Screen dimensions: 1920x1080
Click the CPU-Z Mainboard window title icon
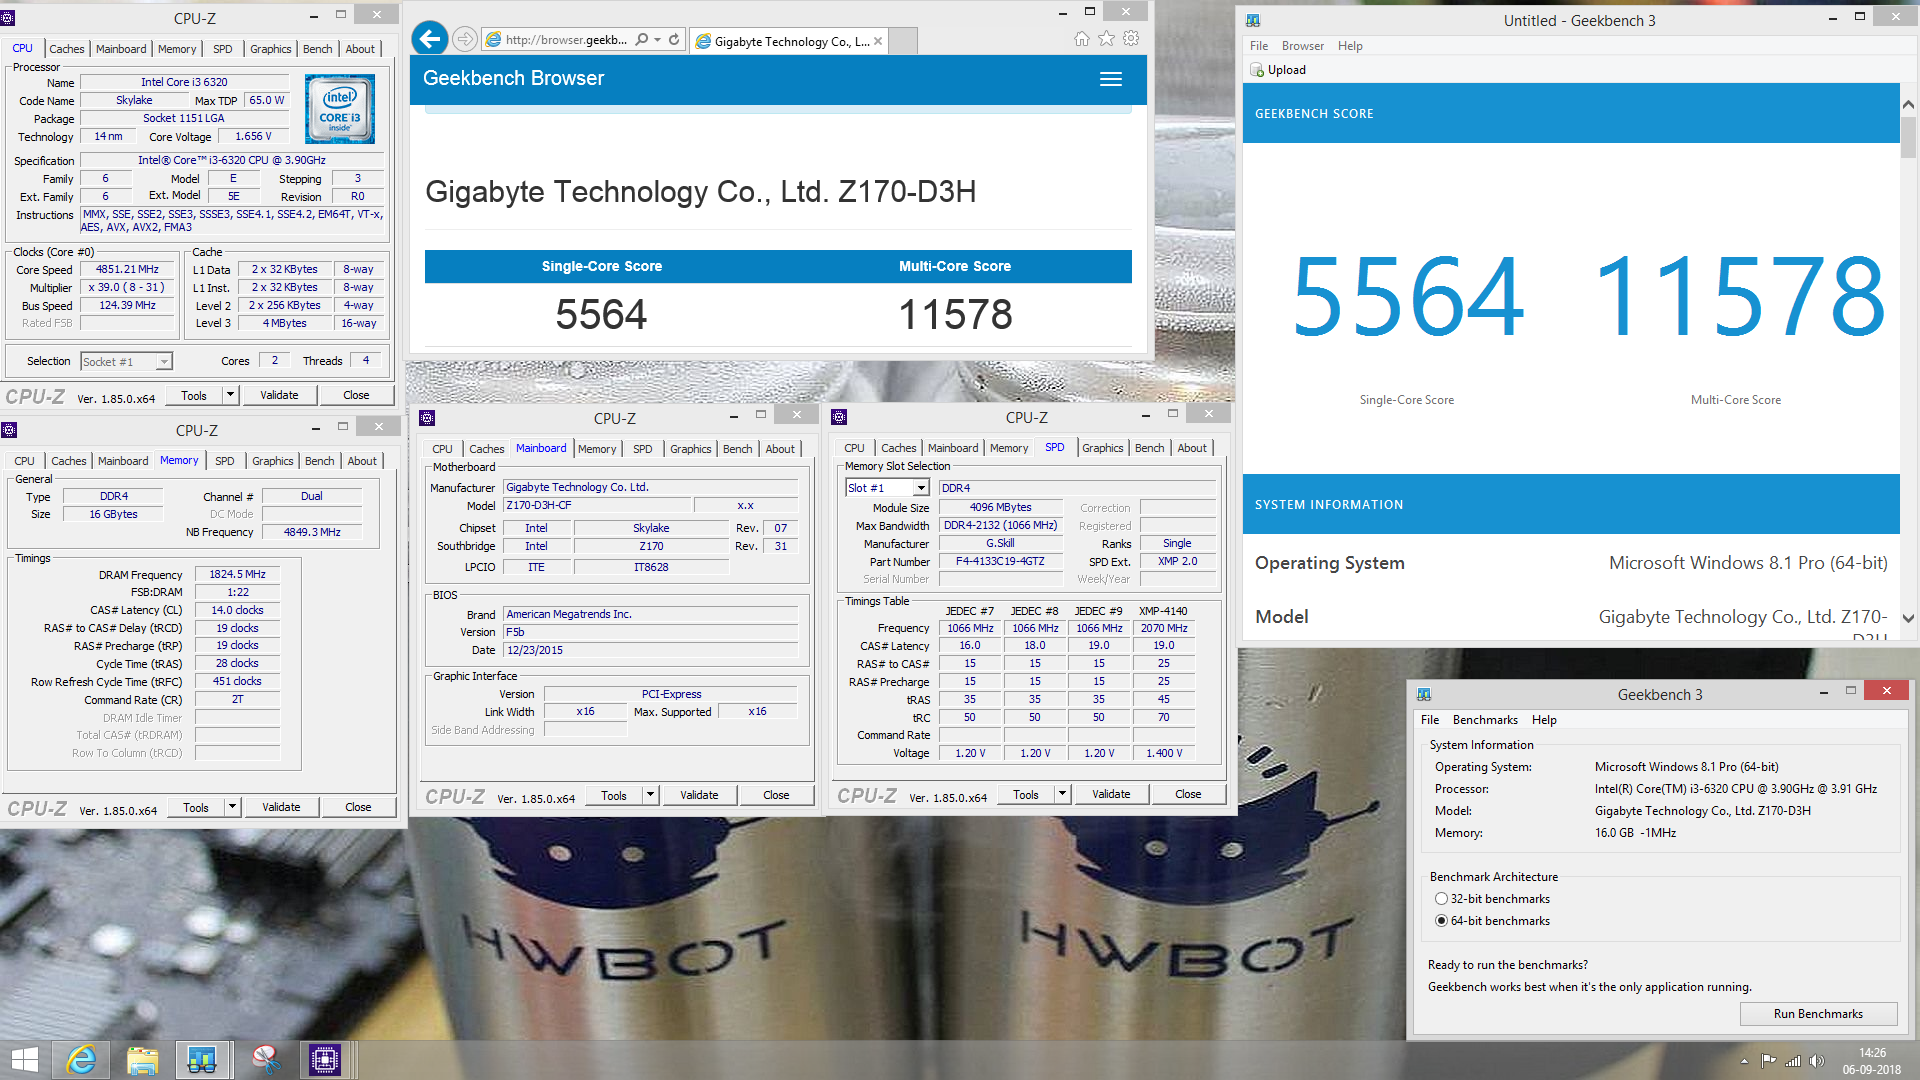click(427, 418)
